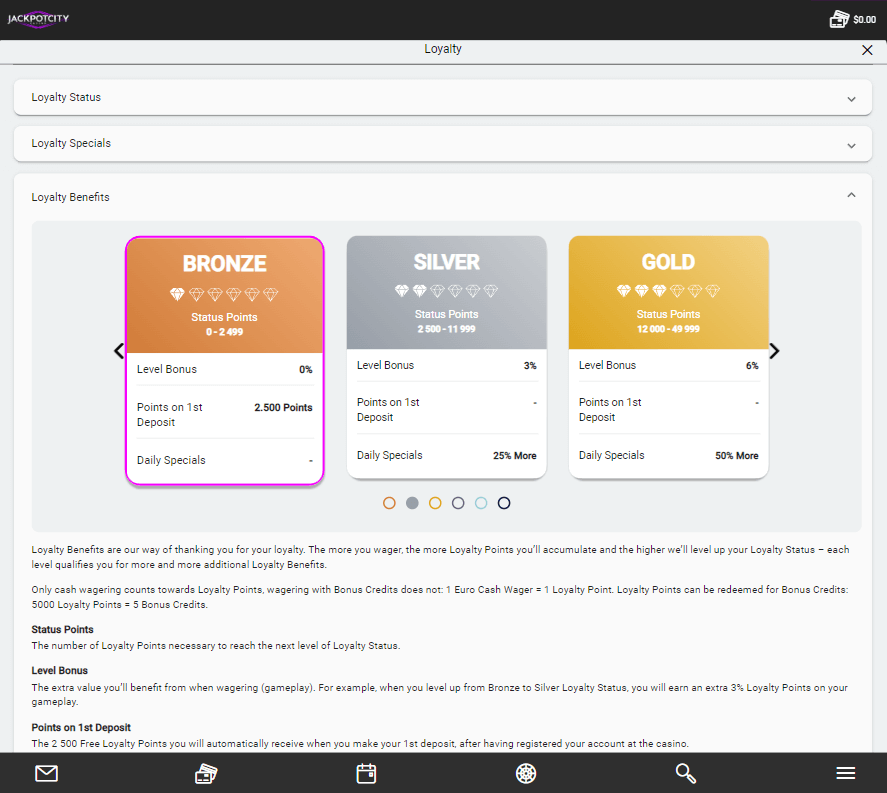887x793 pixels.
Task: Open the casino chip games icon
Action: (x=526, y=773)
